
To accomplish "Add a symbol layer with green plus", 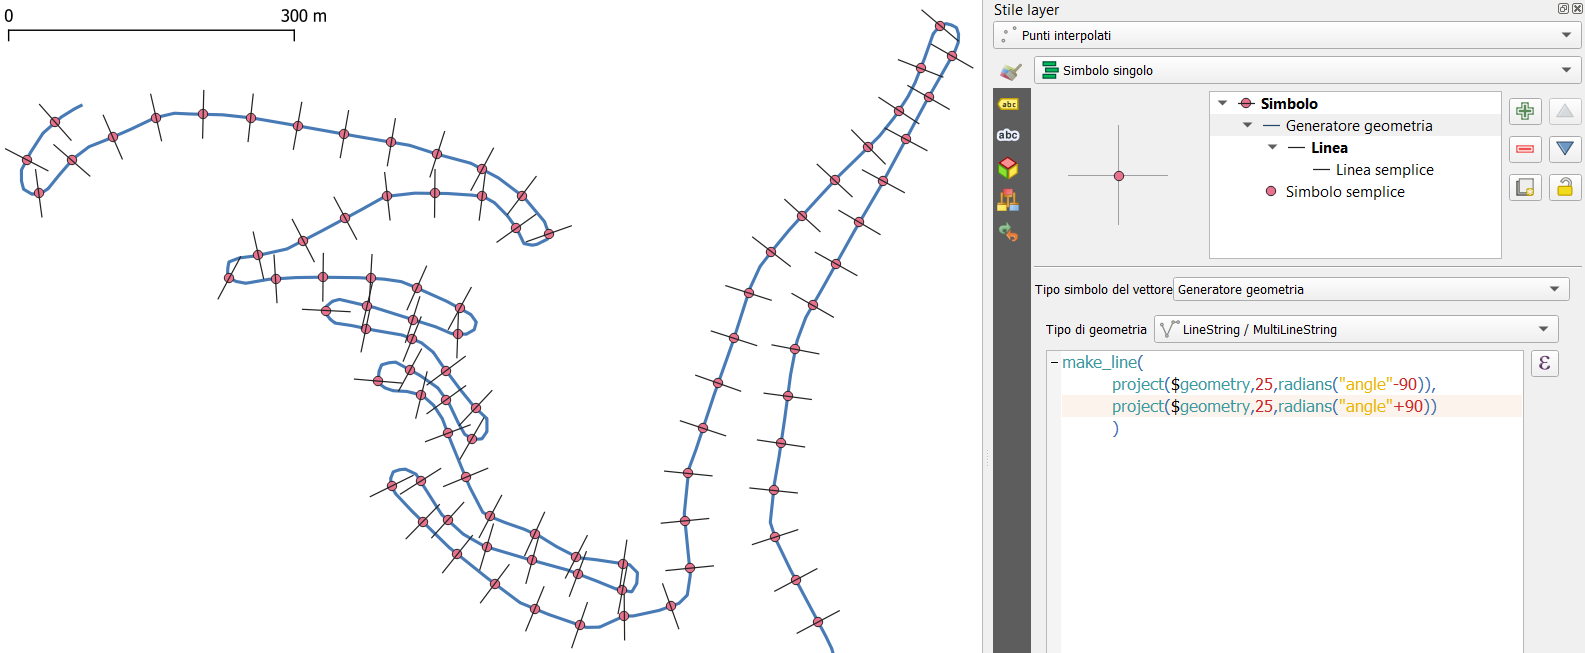I will click(1525, 111).
